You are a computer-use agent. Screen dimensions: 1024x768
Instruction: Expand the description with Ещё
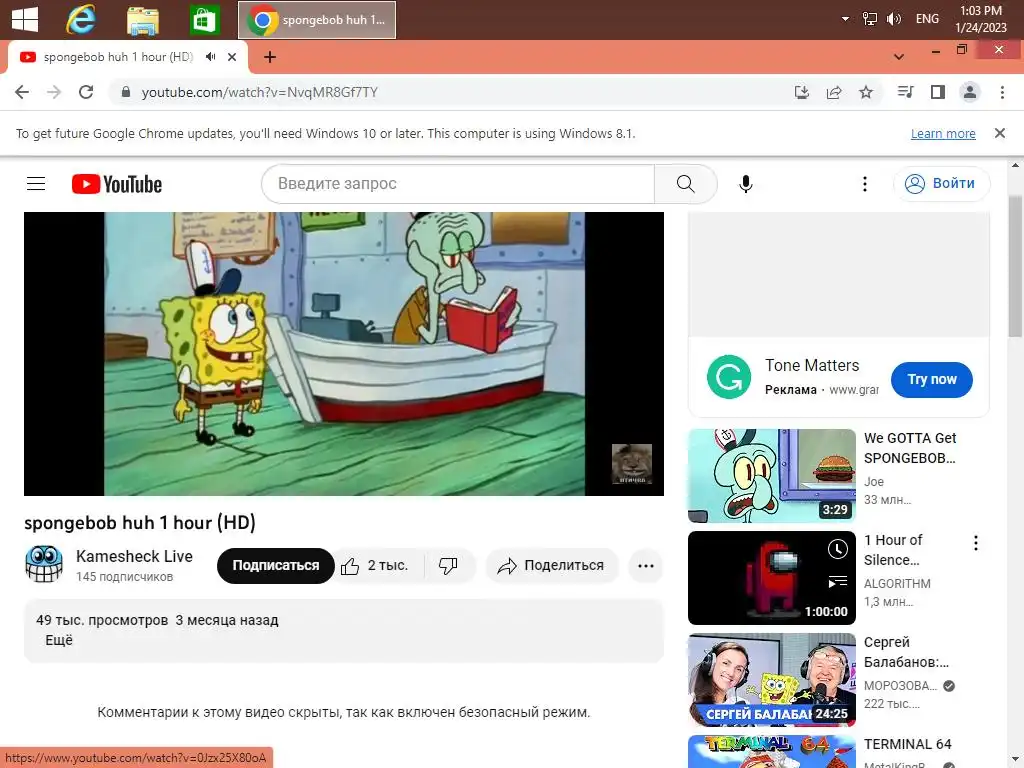(x=59, y=641)
